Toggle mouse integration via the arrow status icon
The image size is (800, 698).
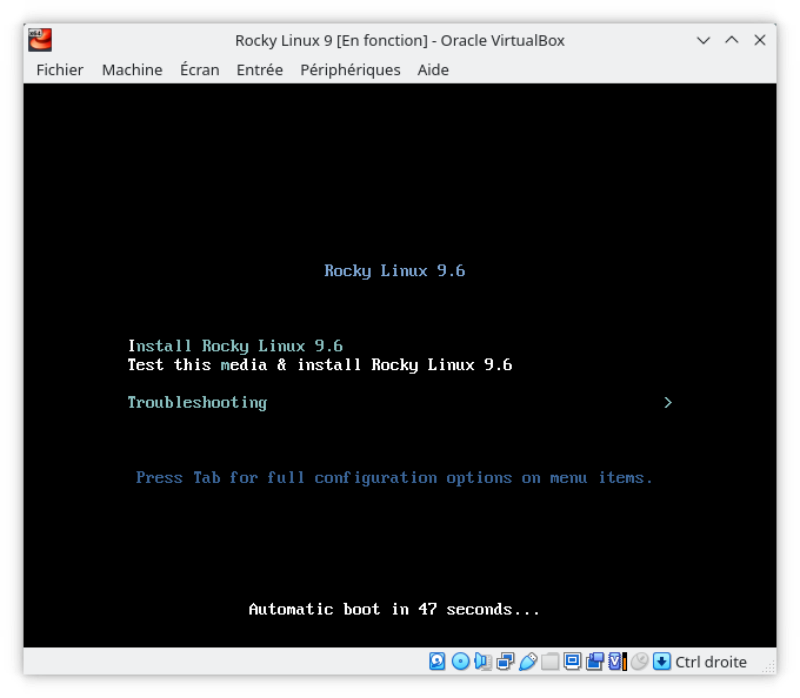pos(640,662)
